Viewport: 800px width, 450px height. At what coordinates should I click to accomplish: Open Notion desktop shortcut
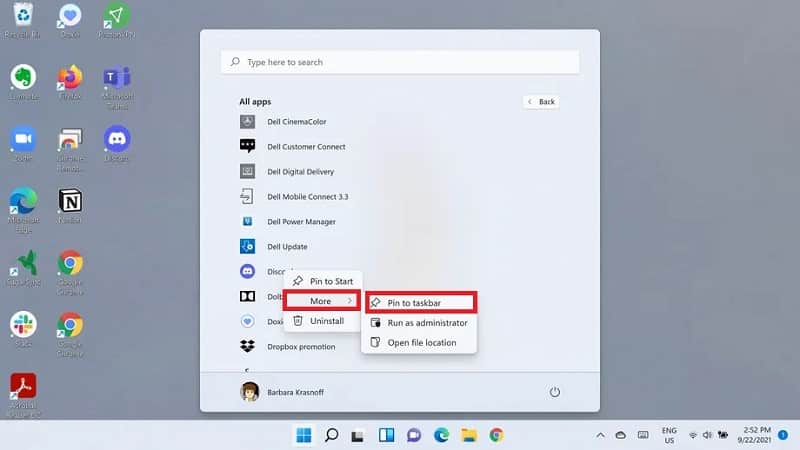(70, 206)
